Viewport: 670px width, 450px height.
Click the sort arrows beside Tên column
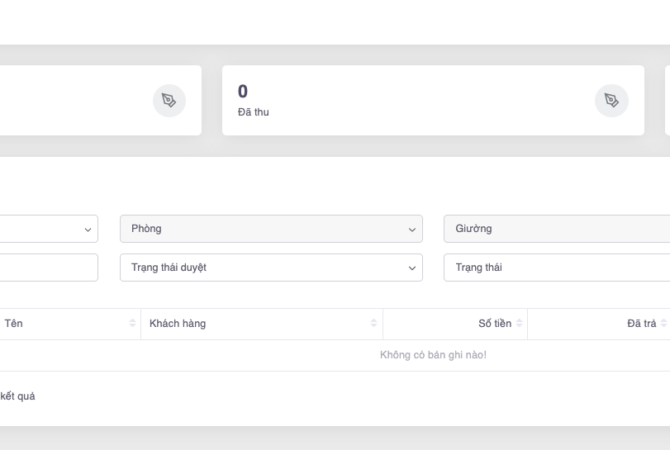click(x=132, y=323)
